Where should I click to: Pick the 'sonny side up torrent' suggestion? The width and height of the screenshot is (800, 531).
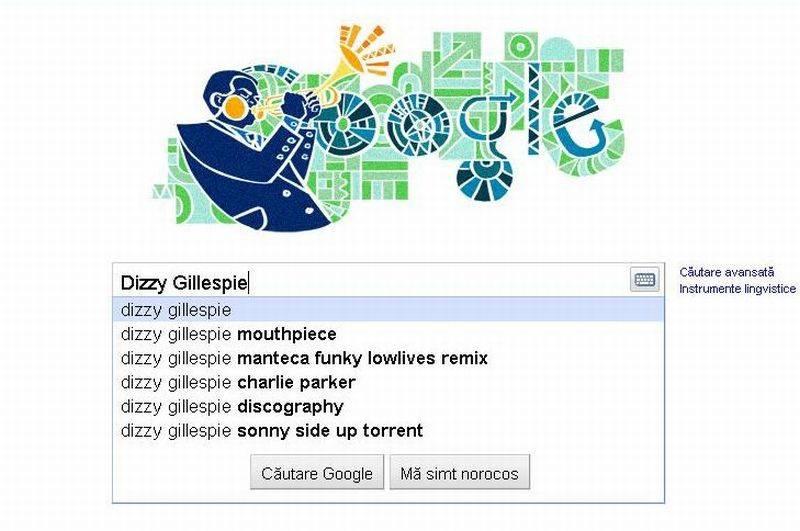272,431
